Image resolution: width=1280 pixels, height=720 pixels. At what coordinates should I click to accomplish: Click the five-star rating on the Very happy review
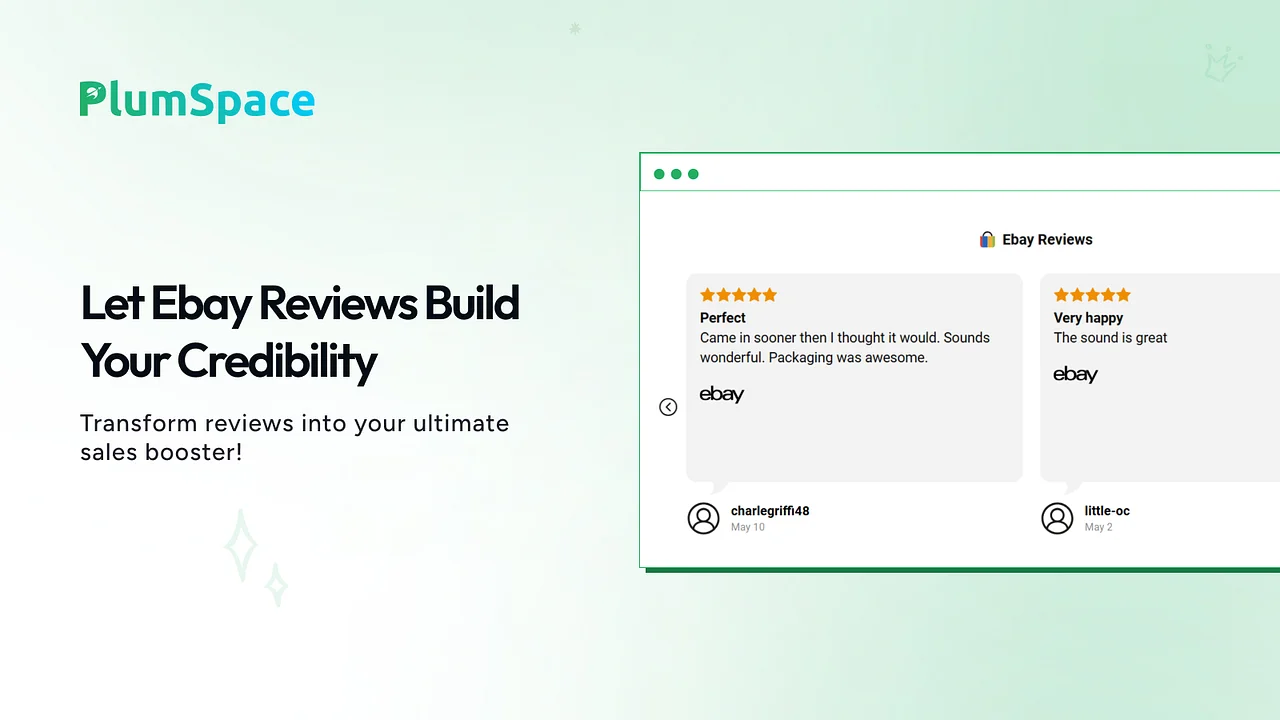point(1092,295)
